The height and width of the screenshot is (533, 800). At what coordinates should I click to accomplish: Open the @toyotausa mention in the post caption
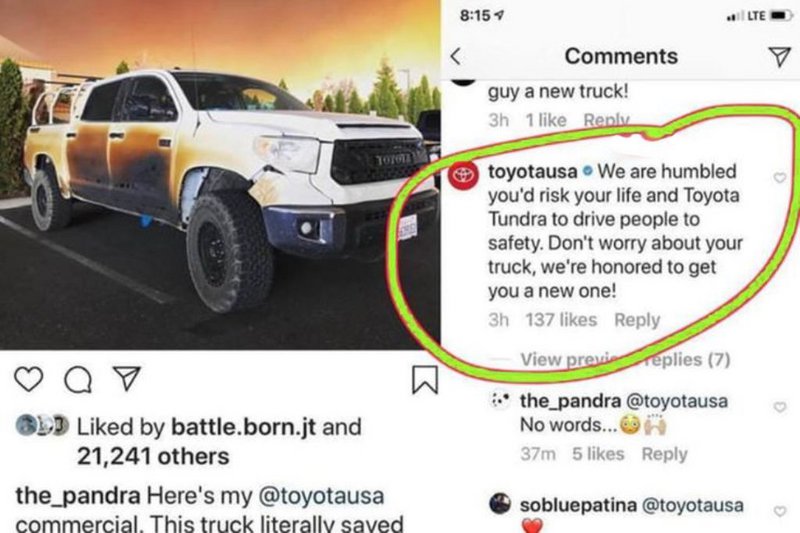click(x=321, y=496)
